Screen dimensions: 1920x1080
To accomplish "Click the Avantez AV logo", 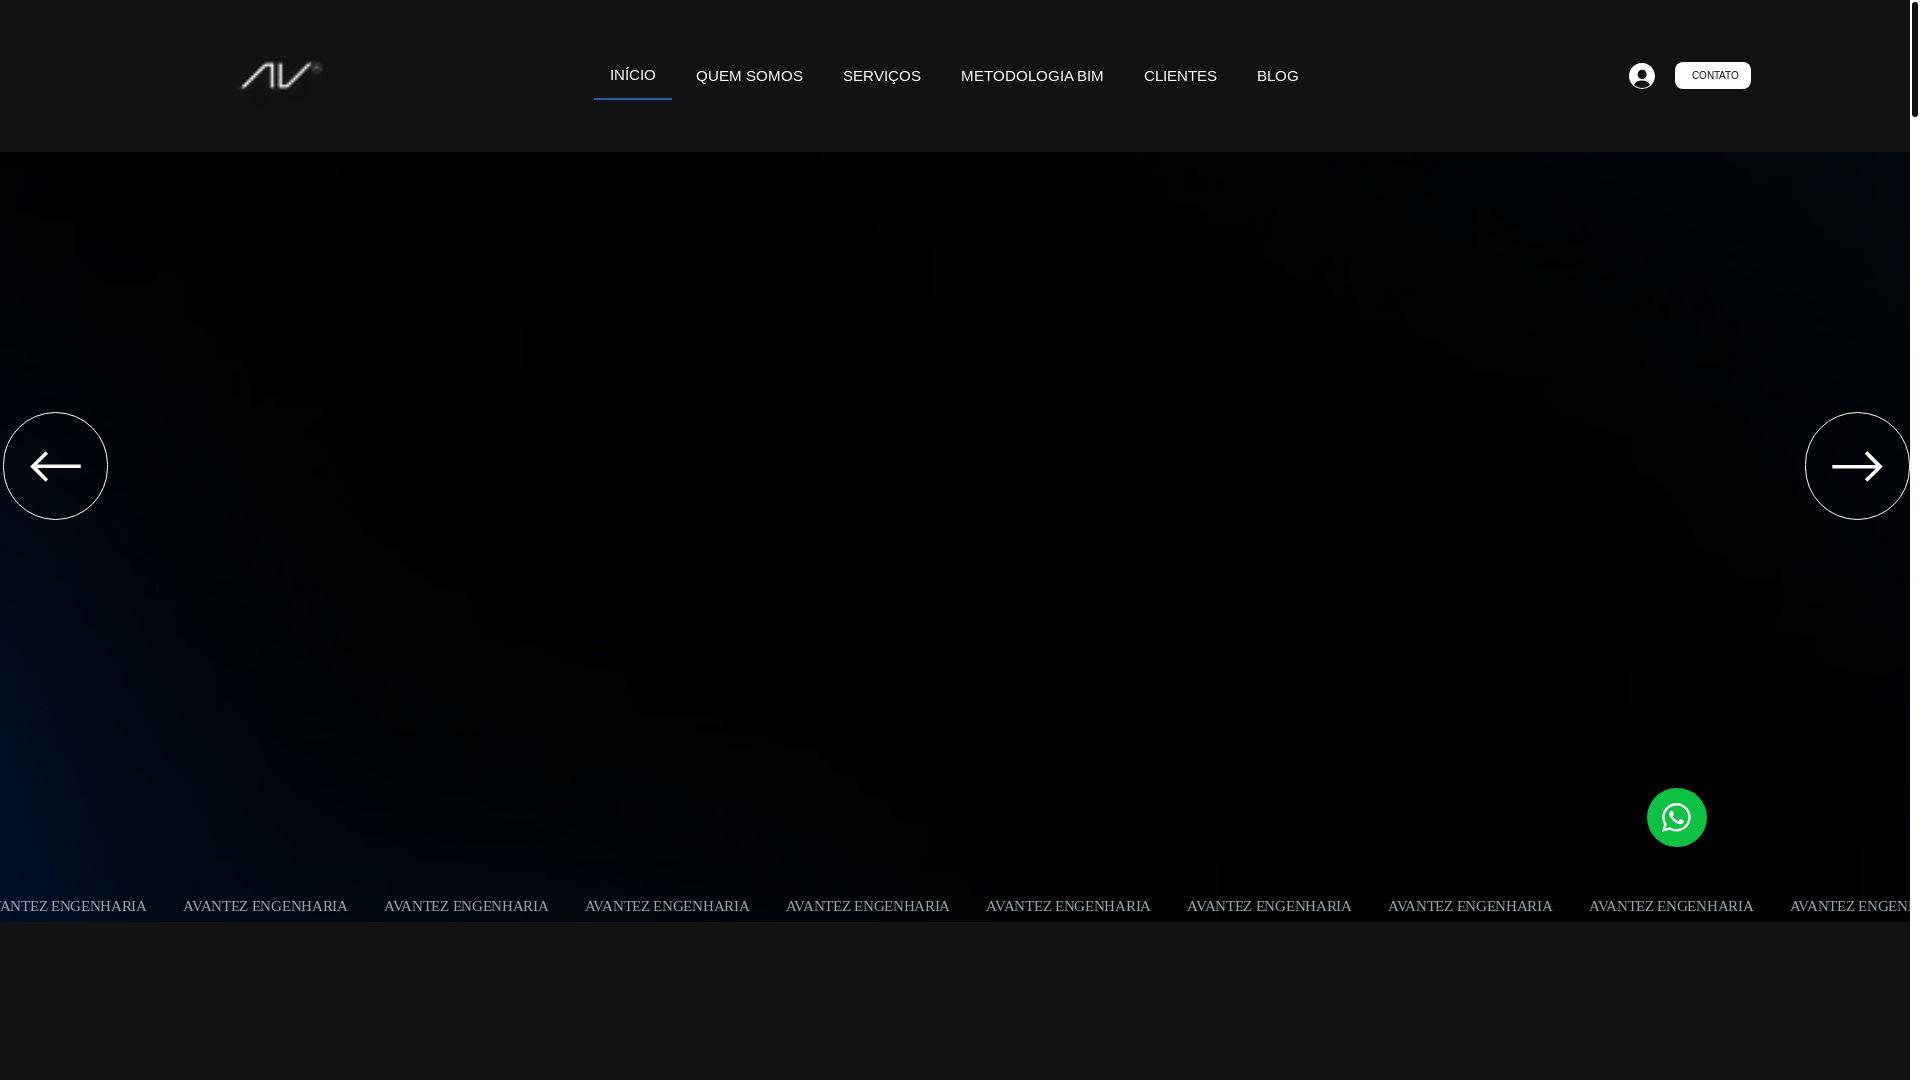I will (x=280, y=76).
